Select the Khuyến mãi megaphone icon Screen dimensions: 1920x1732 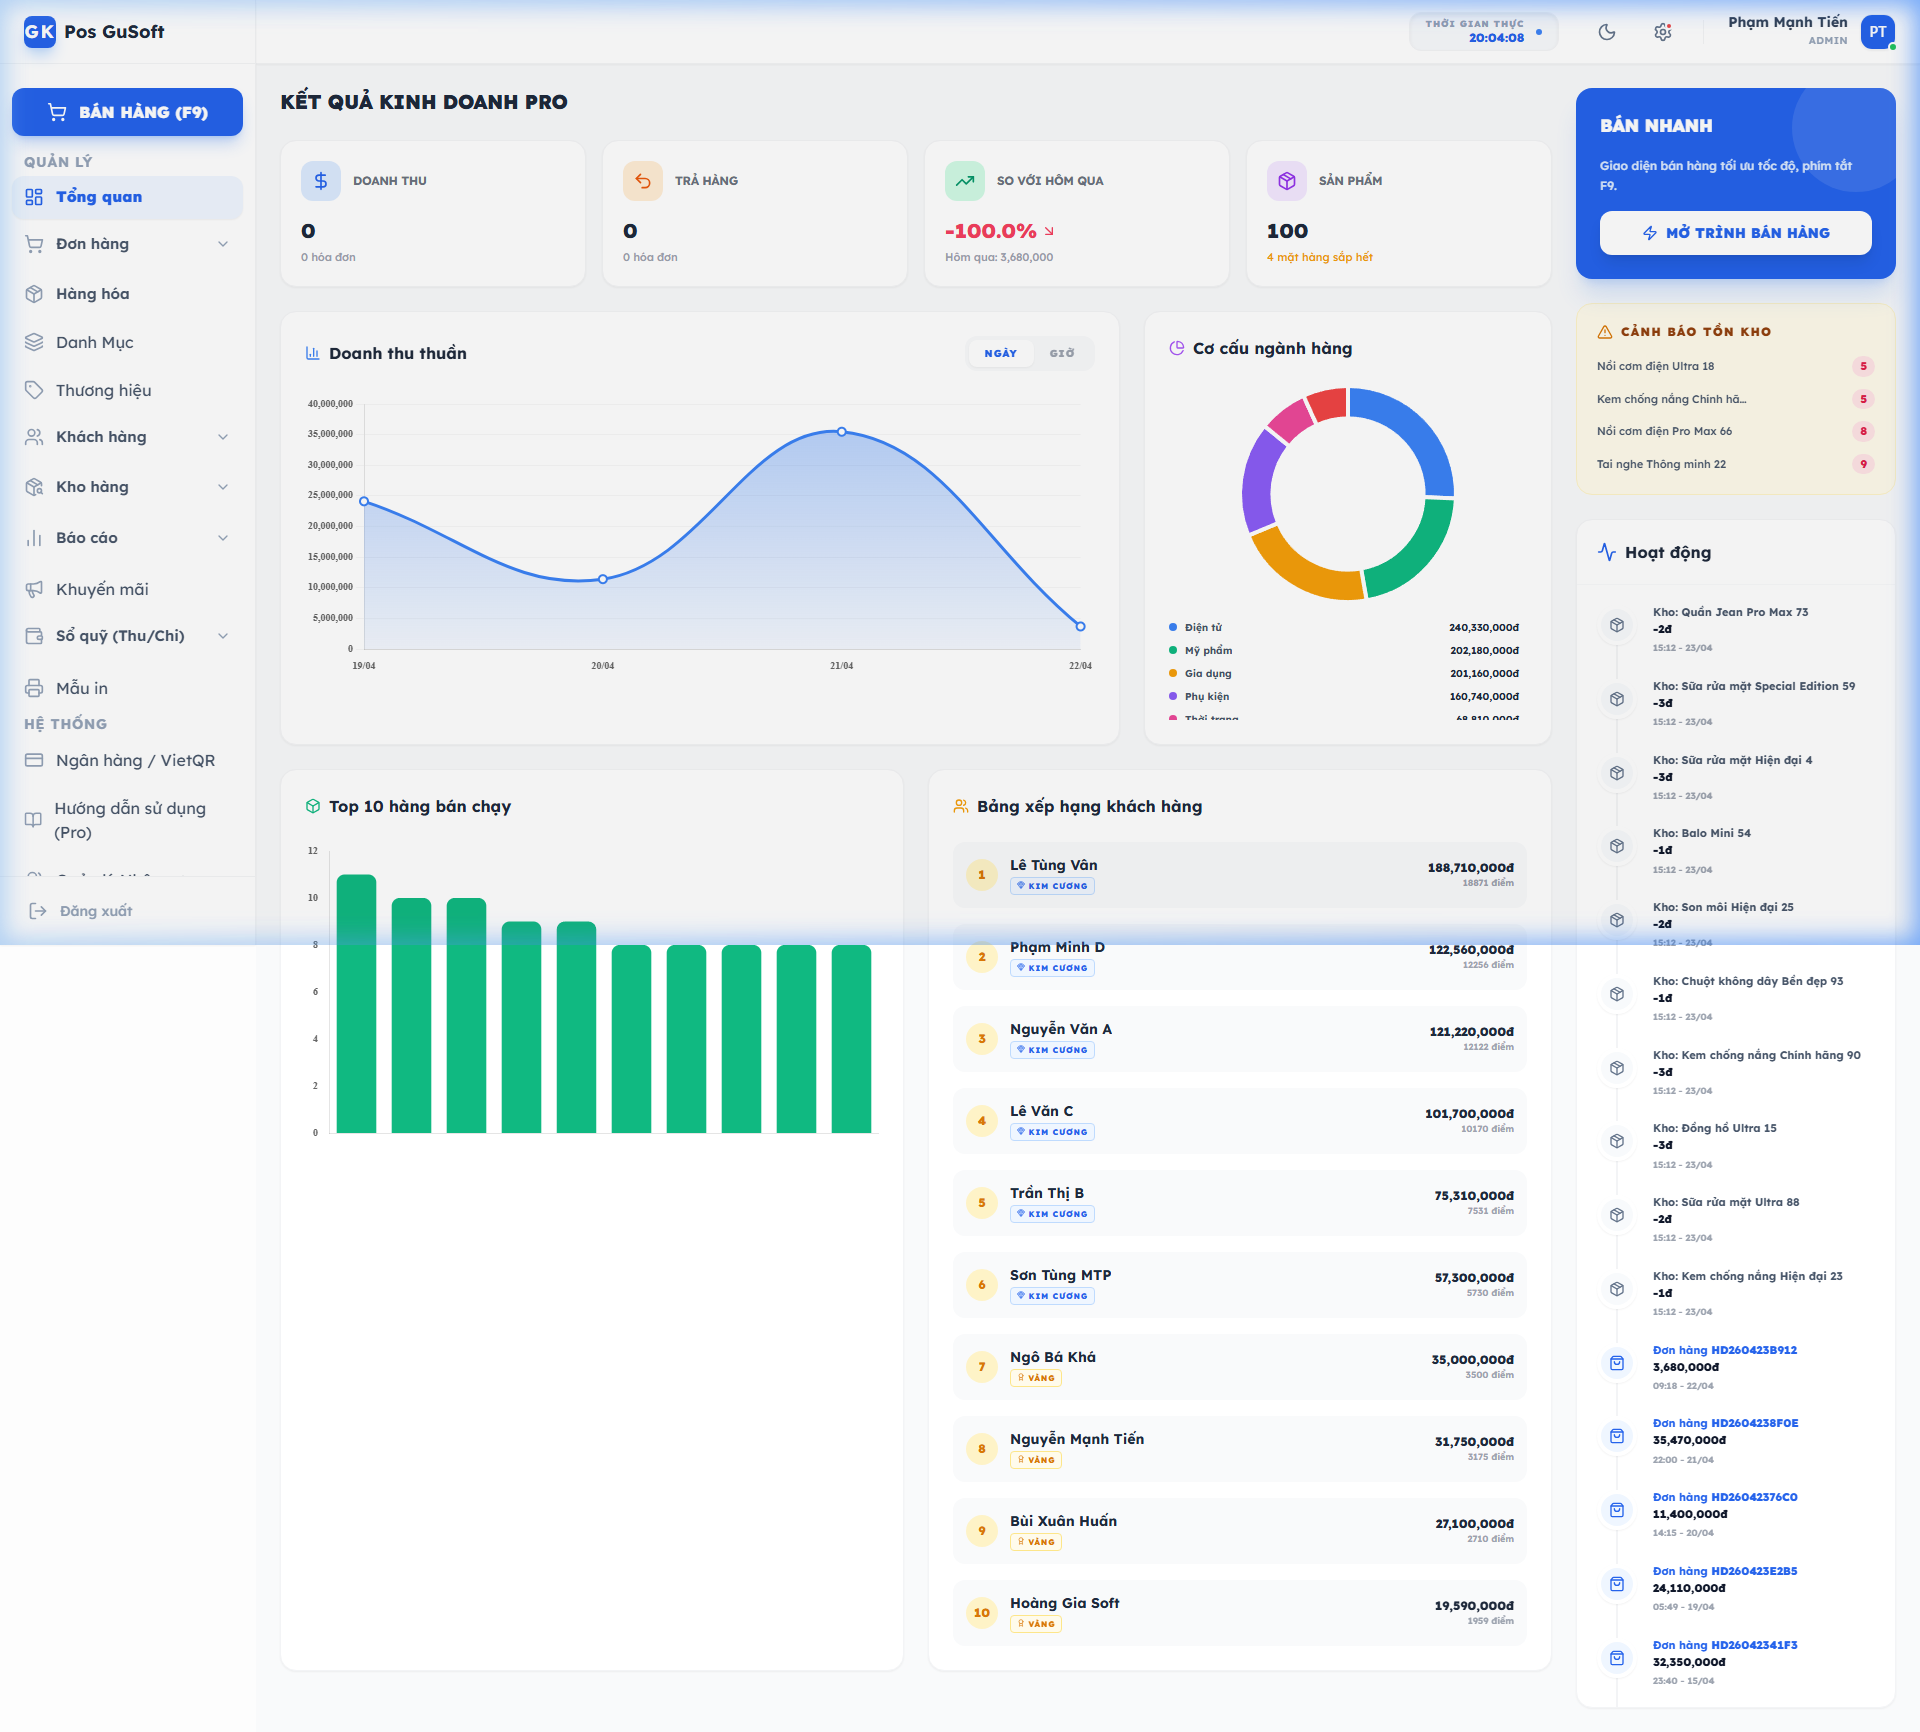pos(33,589)
